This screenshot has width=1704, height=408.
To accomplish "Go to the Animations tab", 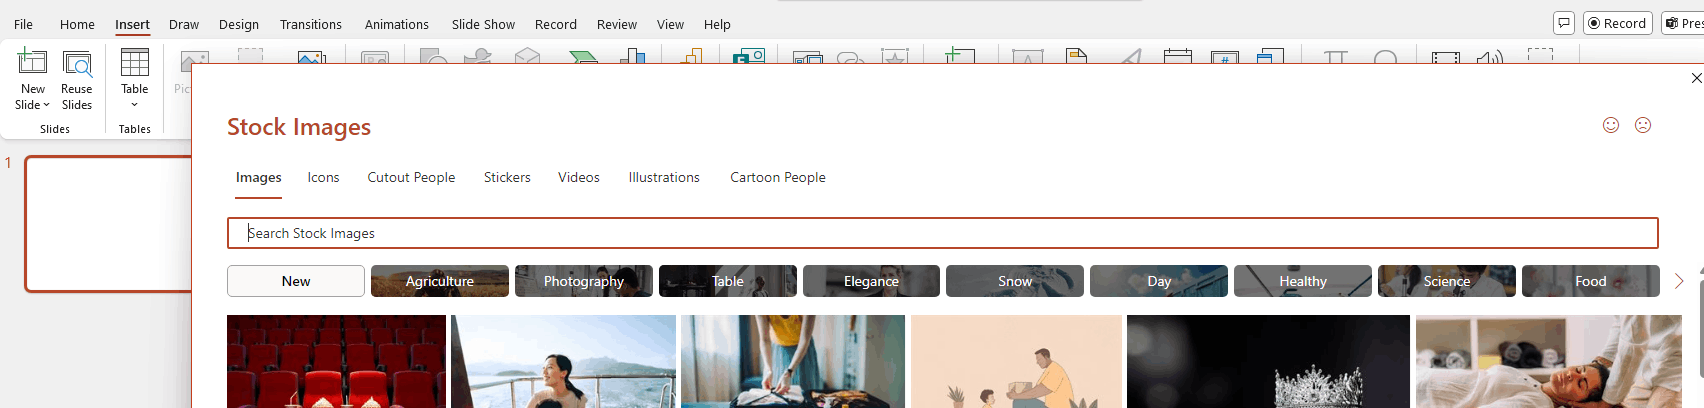I will [397, 24].
